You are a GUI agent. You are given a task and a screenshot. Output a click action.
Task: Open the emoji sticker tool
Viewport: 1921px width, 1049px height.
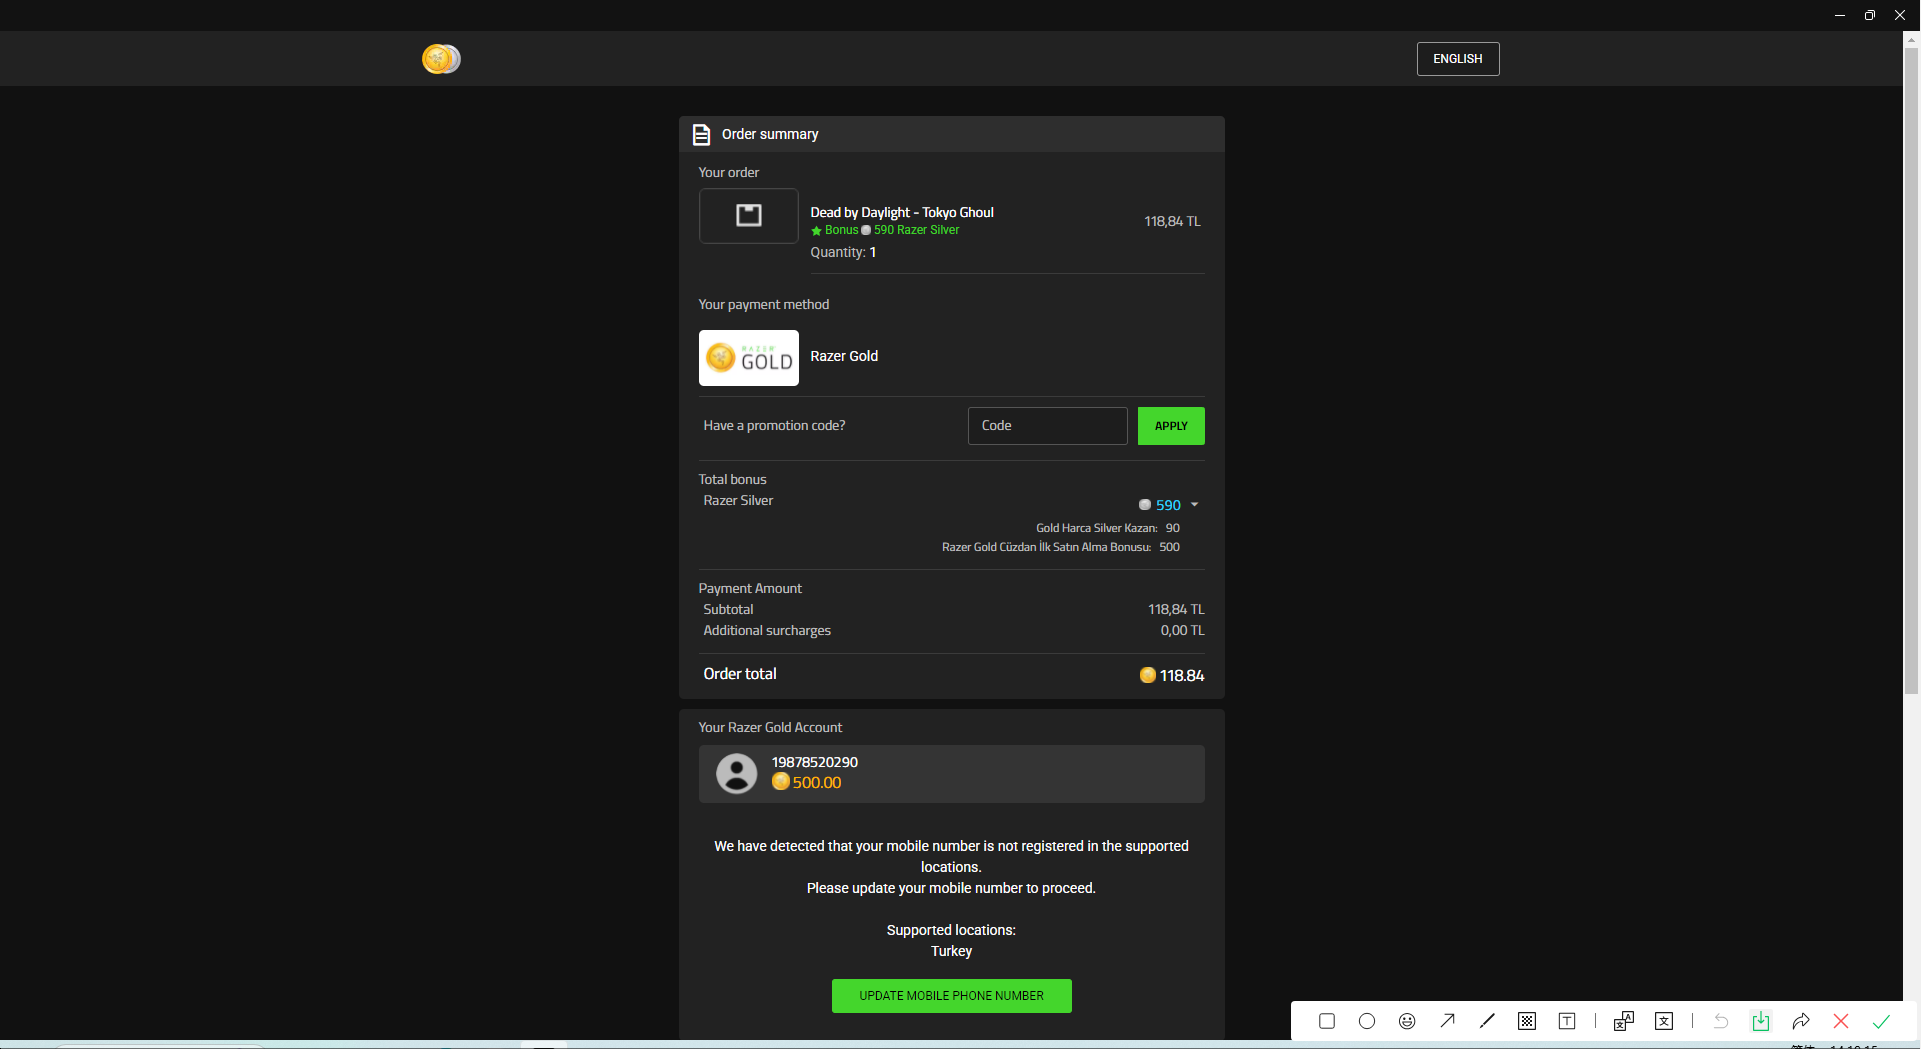point(1407,1021)
